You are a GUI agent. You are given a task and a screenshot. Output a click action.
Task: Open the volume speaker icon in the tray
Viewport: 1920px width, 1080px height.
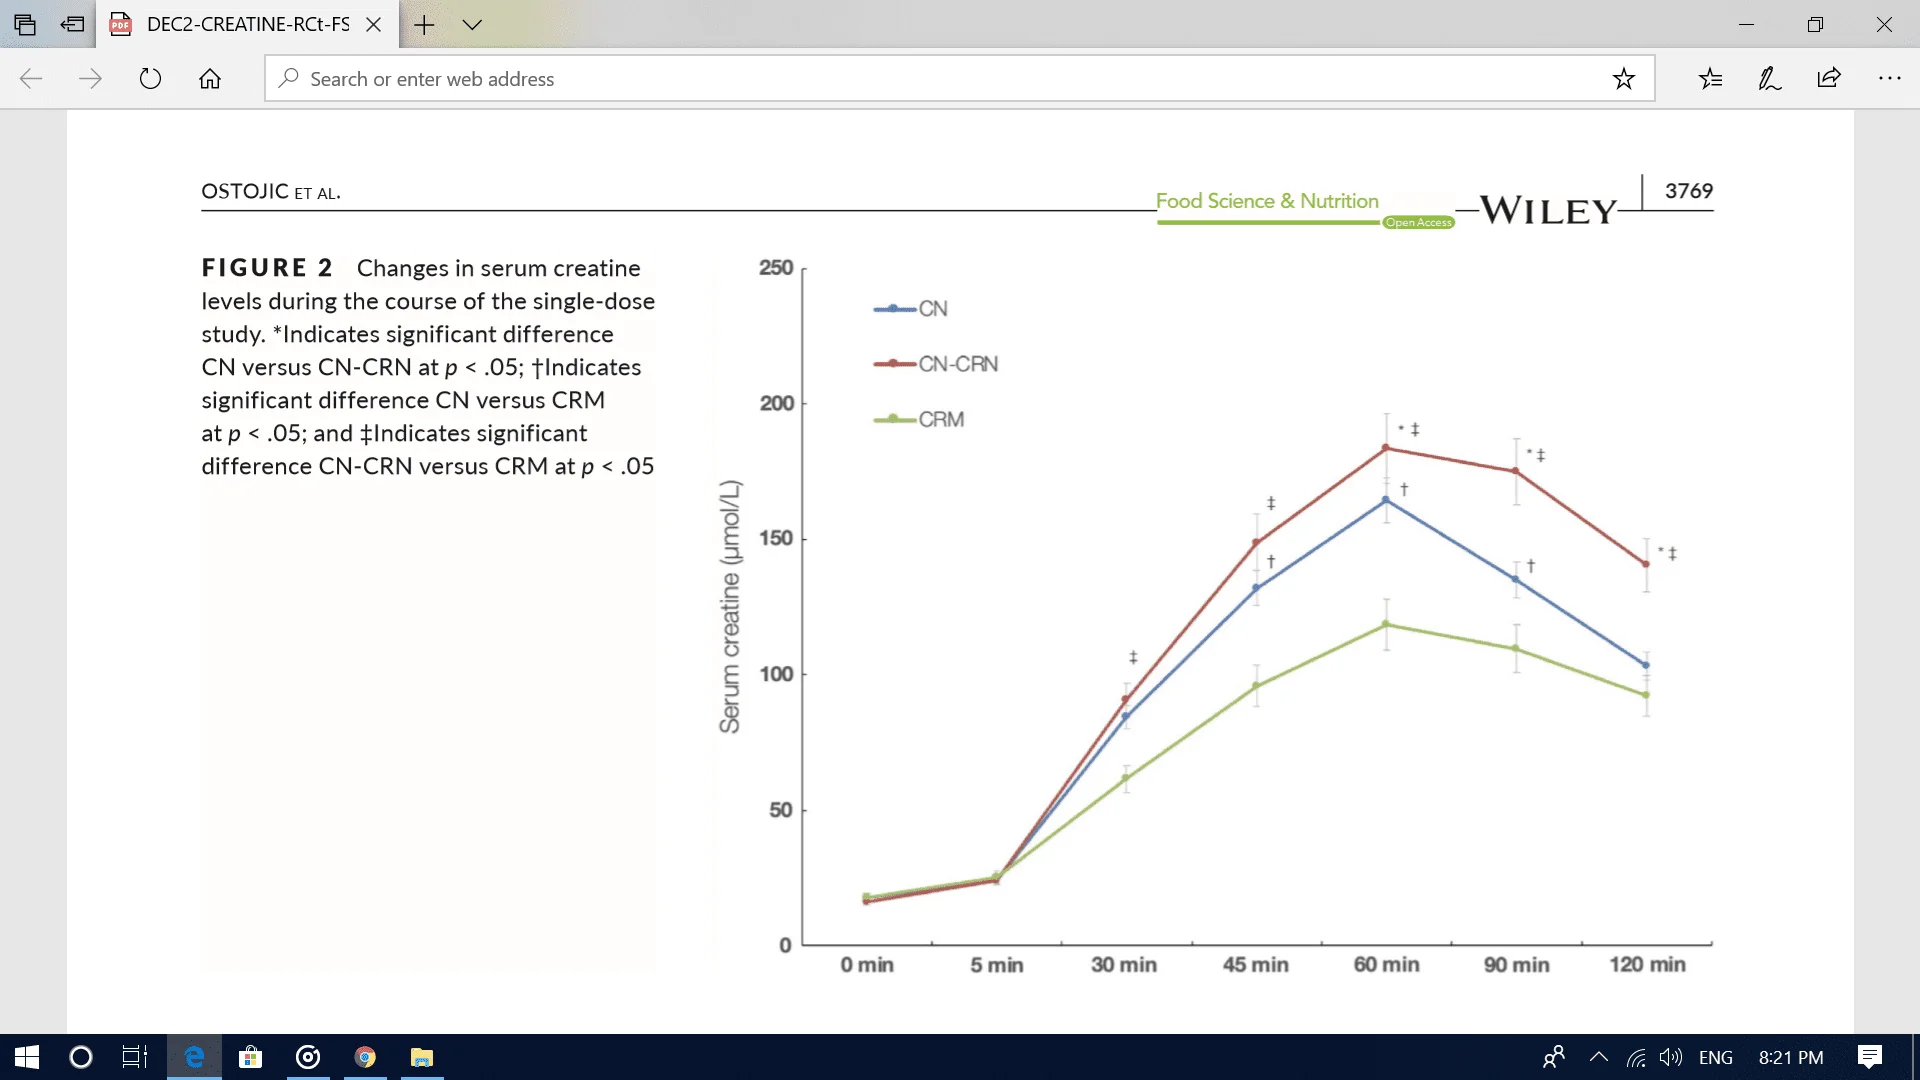[1670, 1057]
